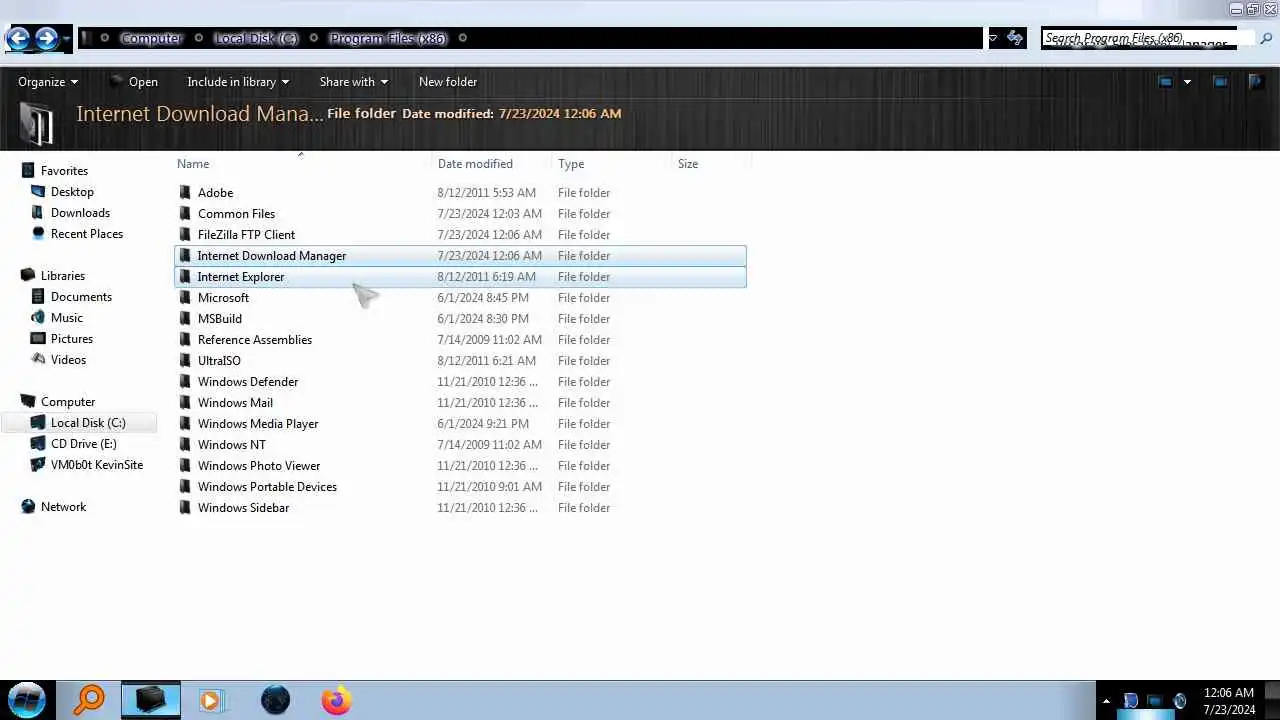Screen dimensions: 1280x720
Task: Select Network in navigation pane
Action: pos(63,507)
